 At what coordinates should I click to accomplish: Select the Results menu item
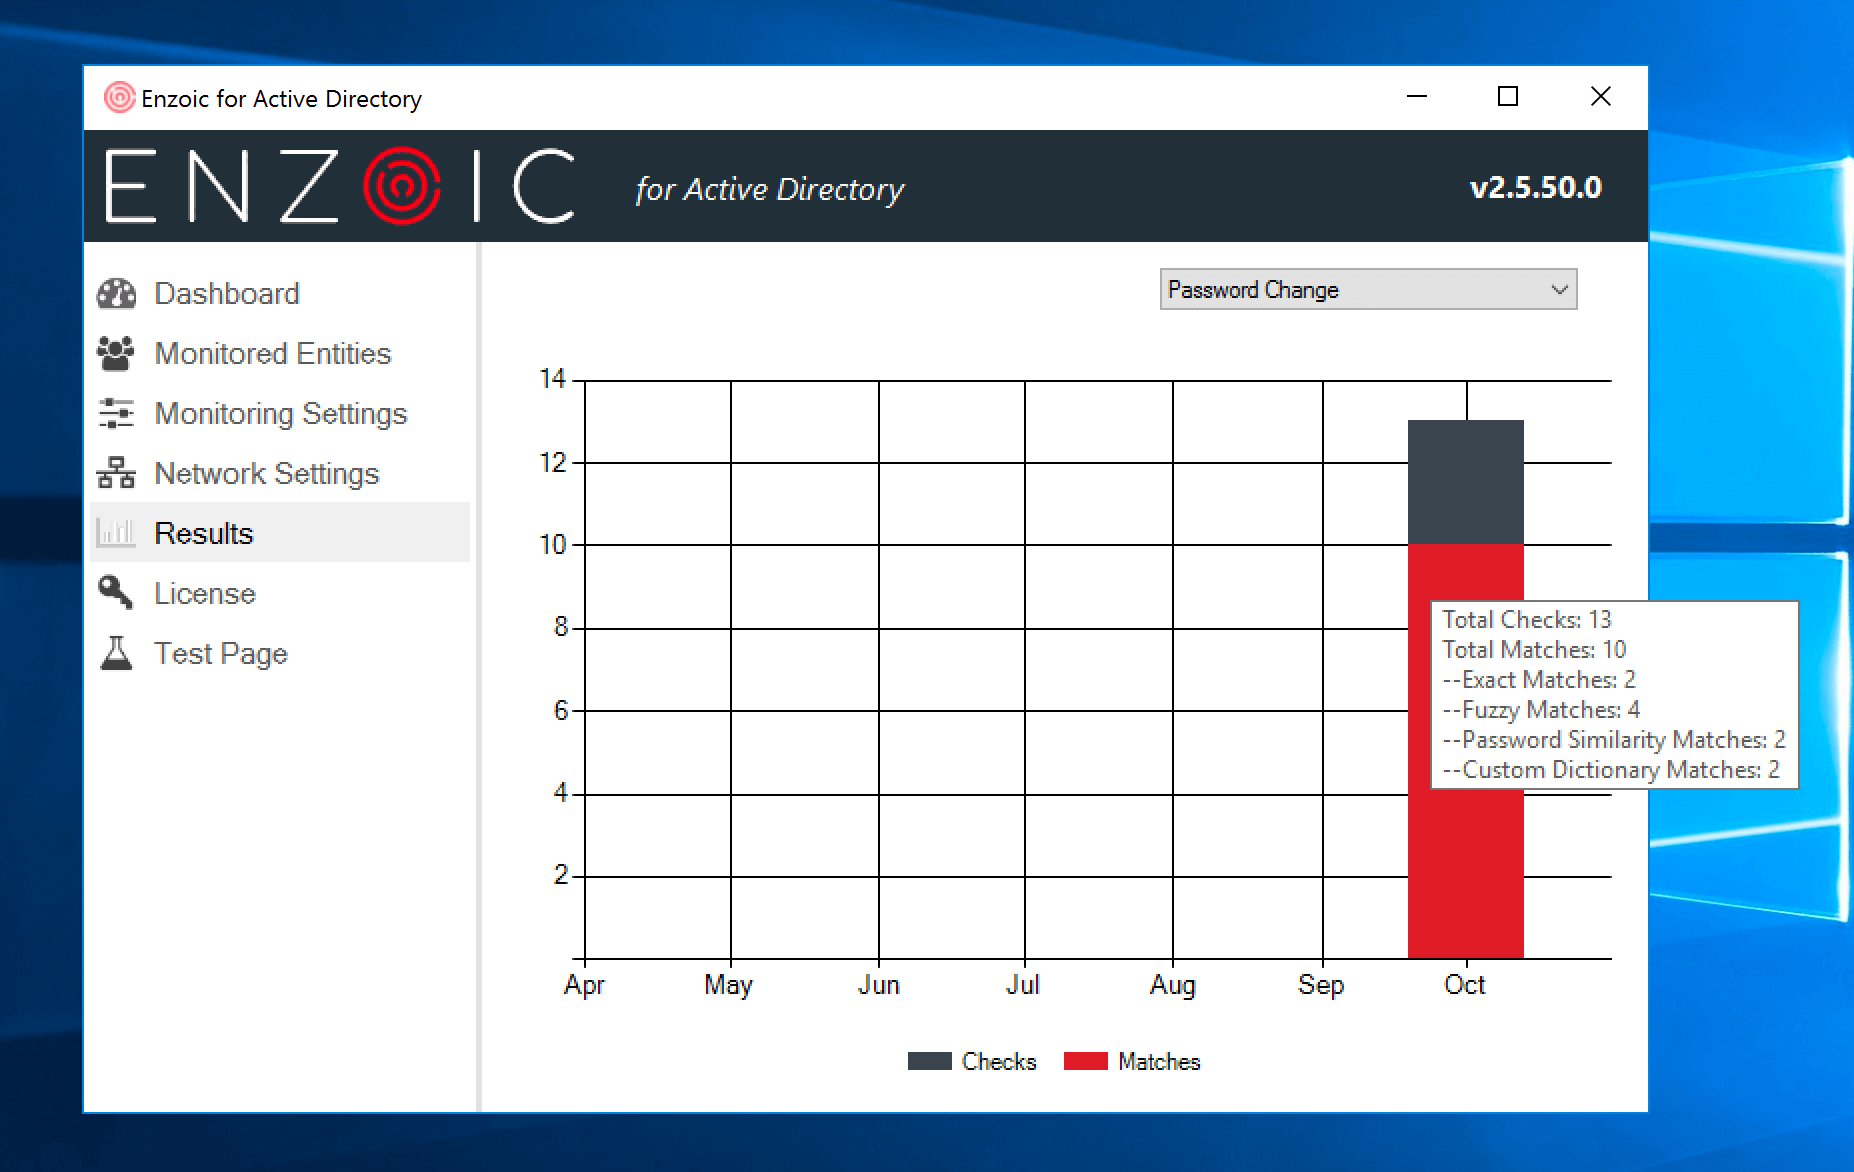pos(280,533)
